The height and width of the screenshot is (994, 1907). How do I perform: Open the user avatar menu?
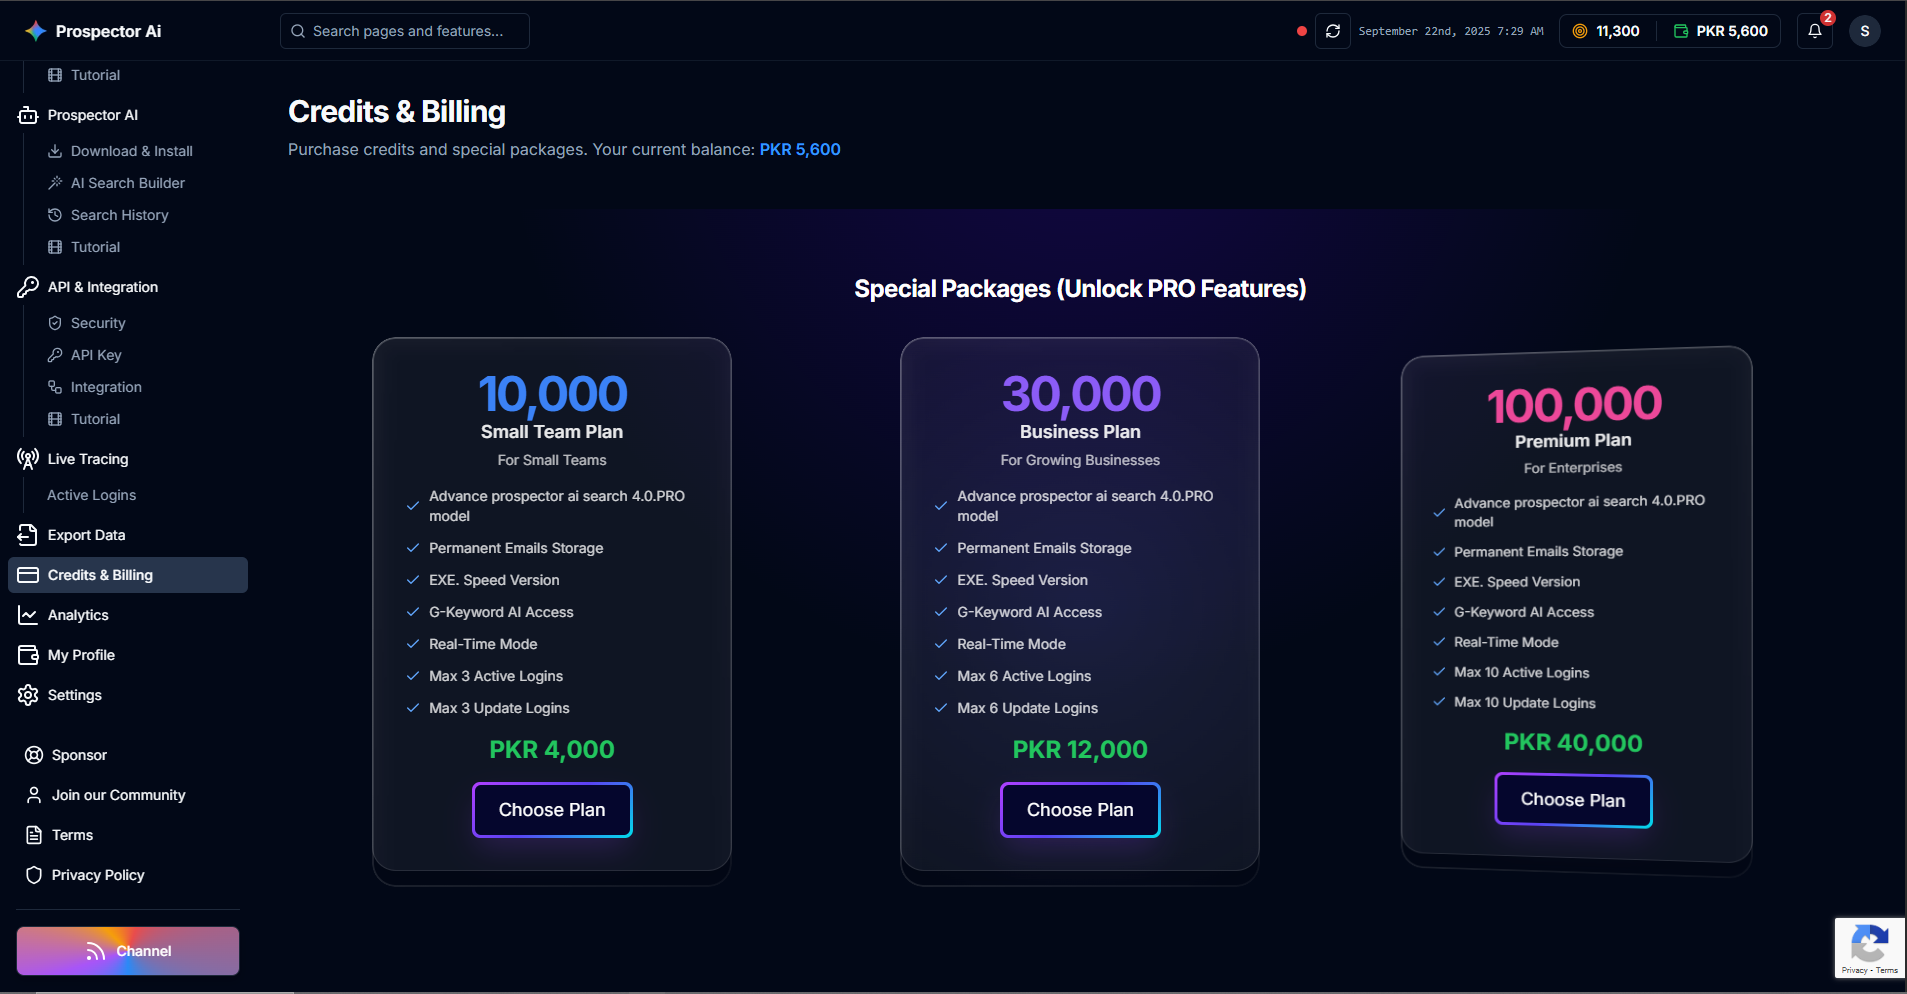1864,31
